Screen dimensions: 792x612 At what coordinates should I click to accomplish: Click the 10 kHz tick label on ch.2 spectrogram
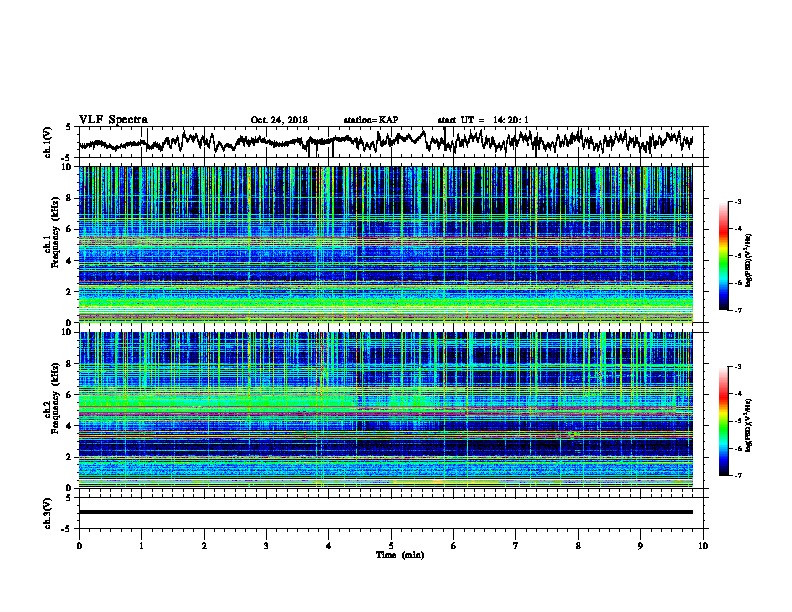(67, 332)
